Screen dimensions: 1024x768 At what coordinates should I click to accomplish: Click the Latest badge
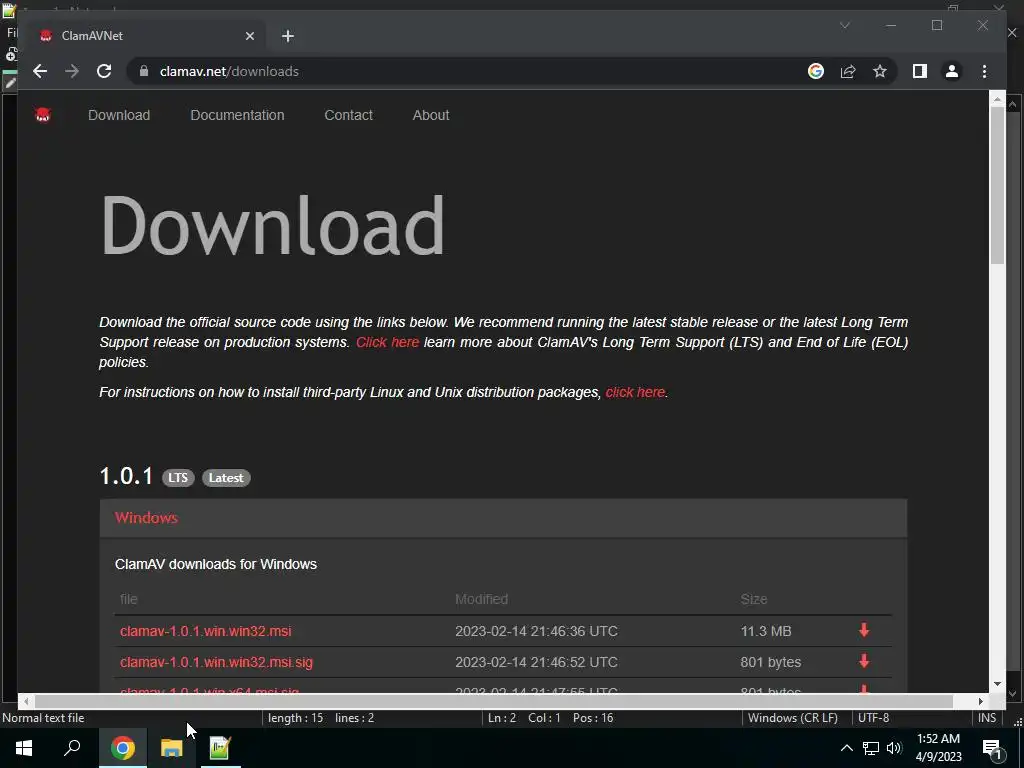coord(226,477)
